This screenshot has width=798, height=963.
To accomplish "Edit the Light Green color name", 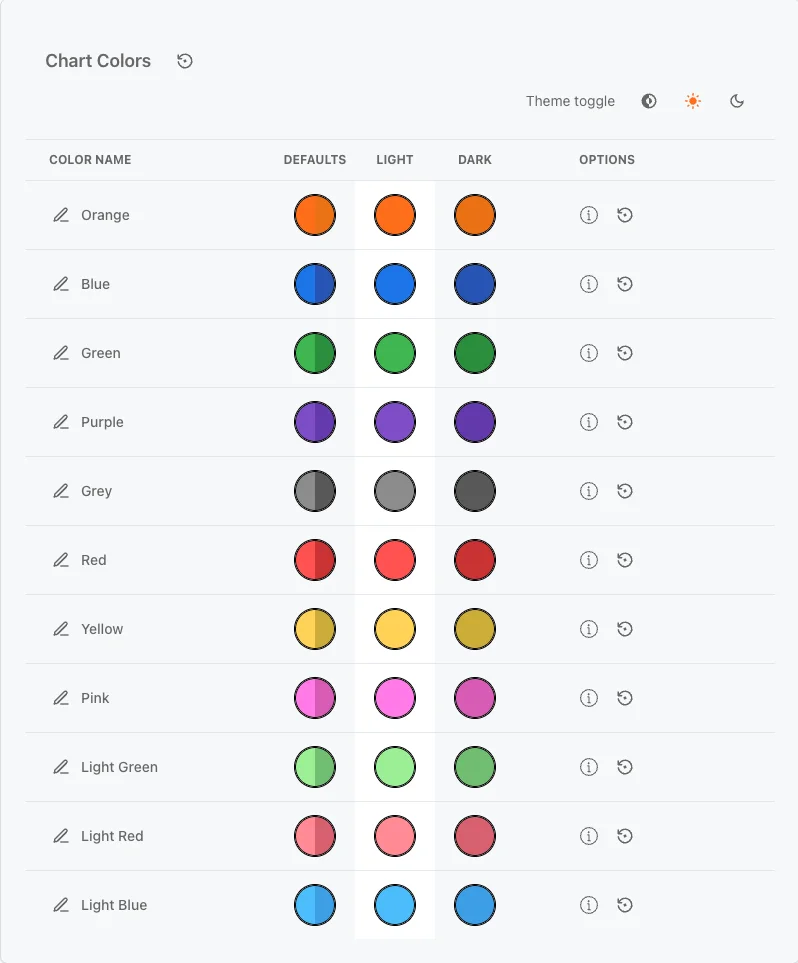I will pos(61,767).
